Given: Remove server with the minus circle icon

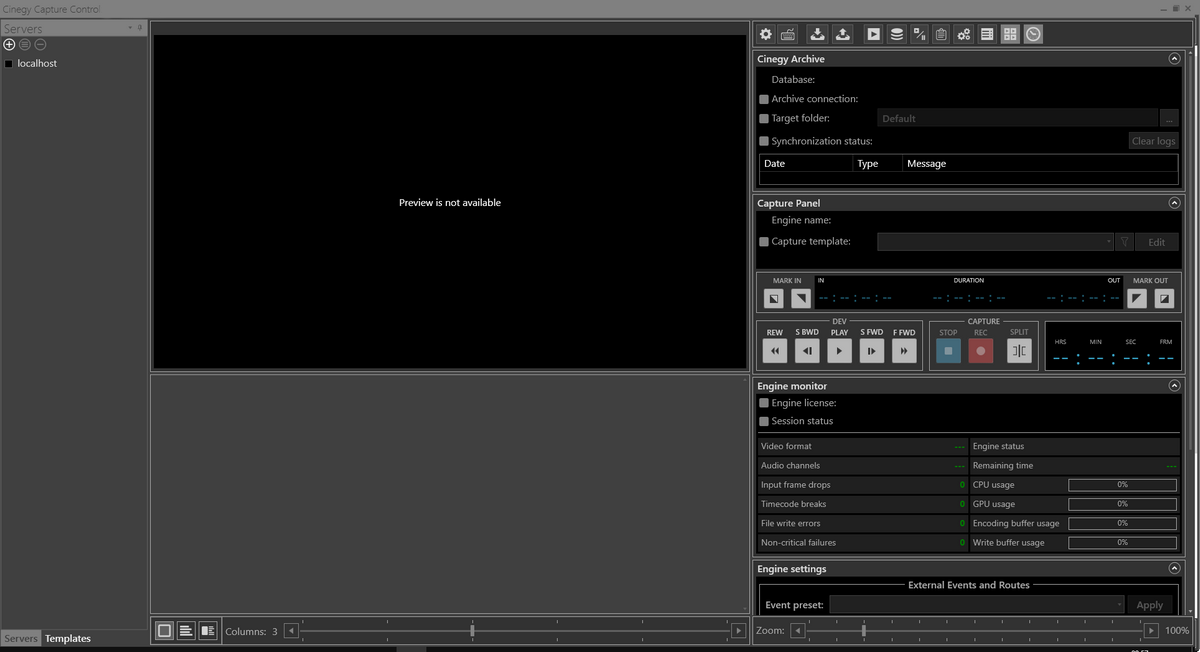Looking at the screenshot, I should (x=40, y=44).
